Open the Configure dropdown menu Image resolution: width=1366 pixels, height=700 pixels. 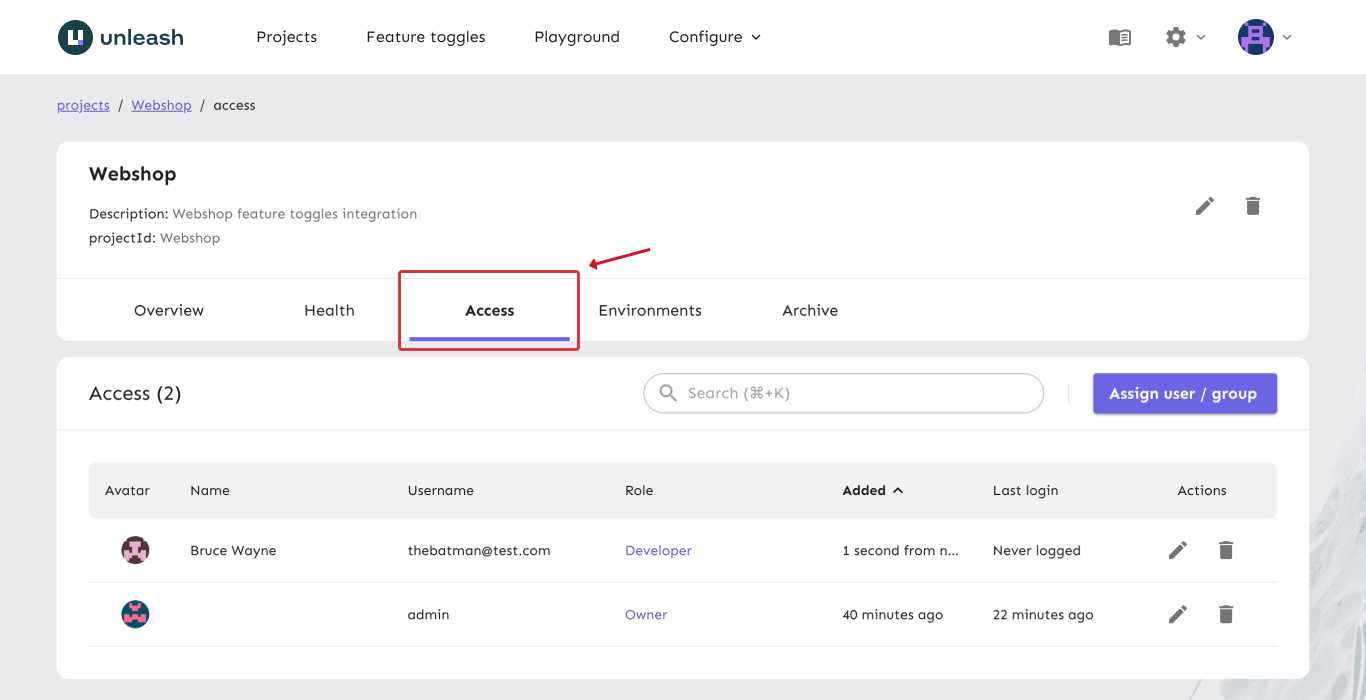pos(713,37)
